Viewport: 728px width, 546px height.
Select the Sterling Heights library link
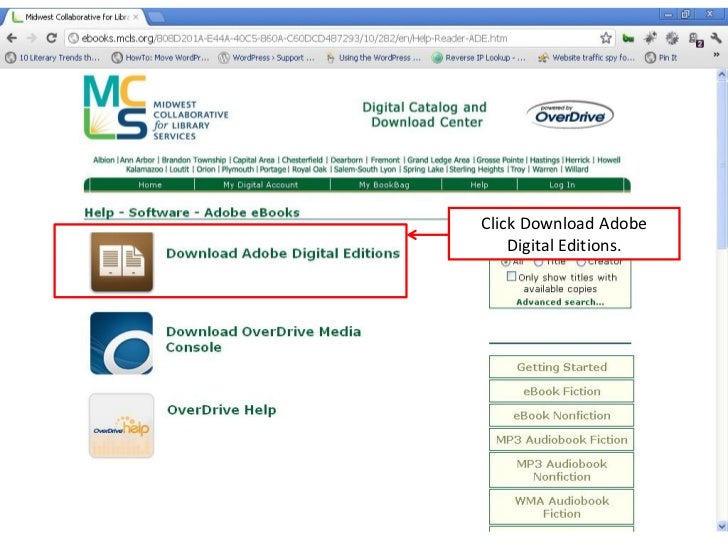click(x=476, y=169)
